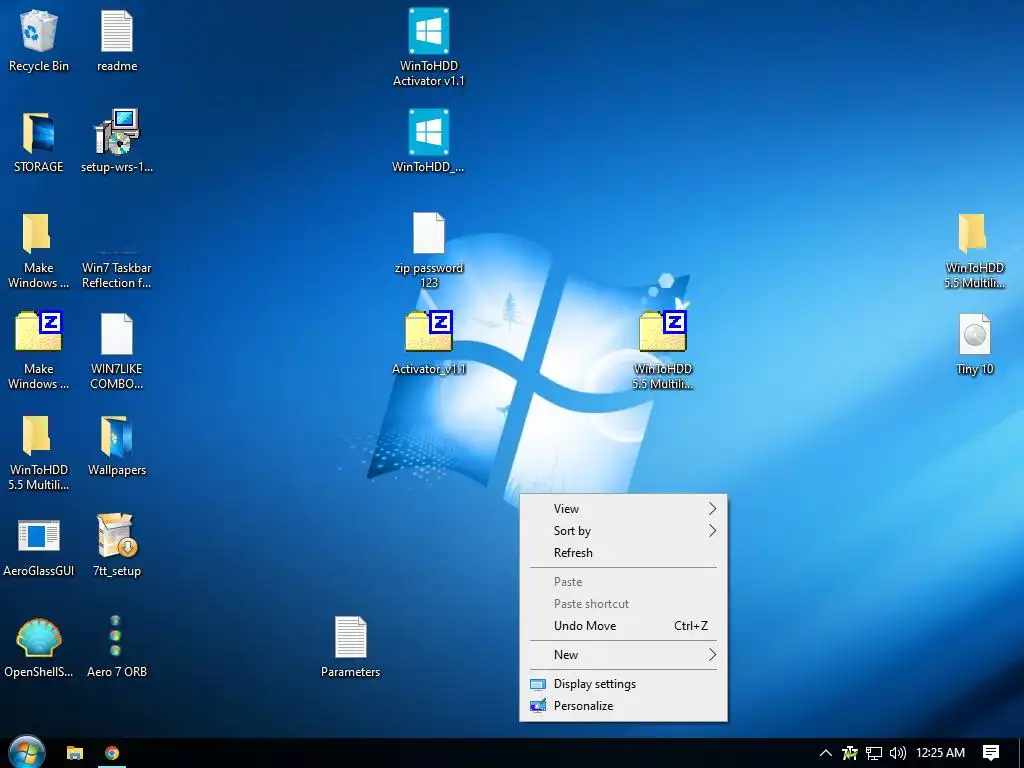1024x768 pixels.
Task: Open Display settings from context menu
Action: tap(624, 684)
